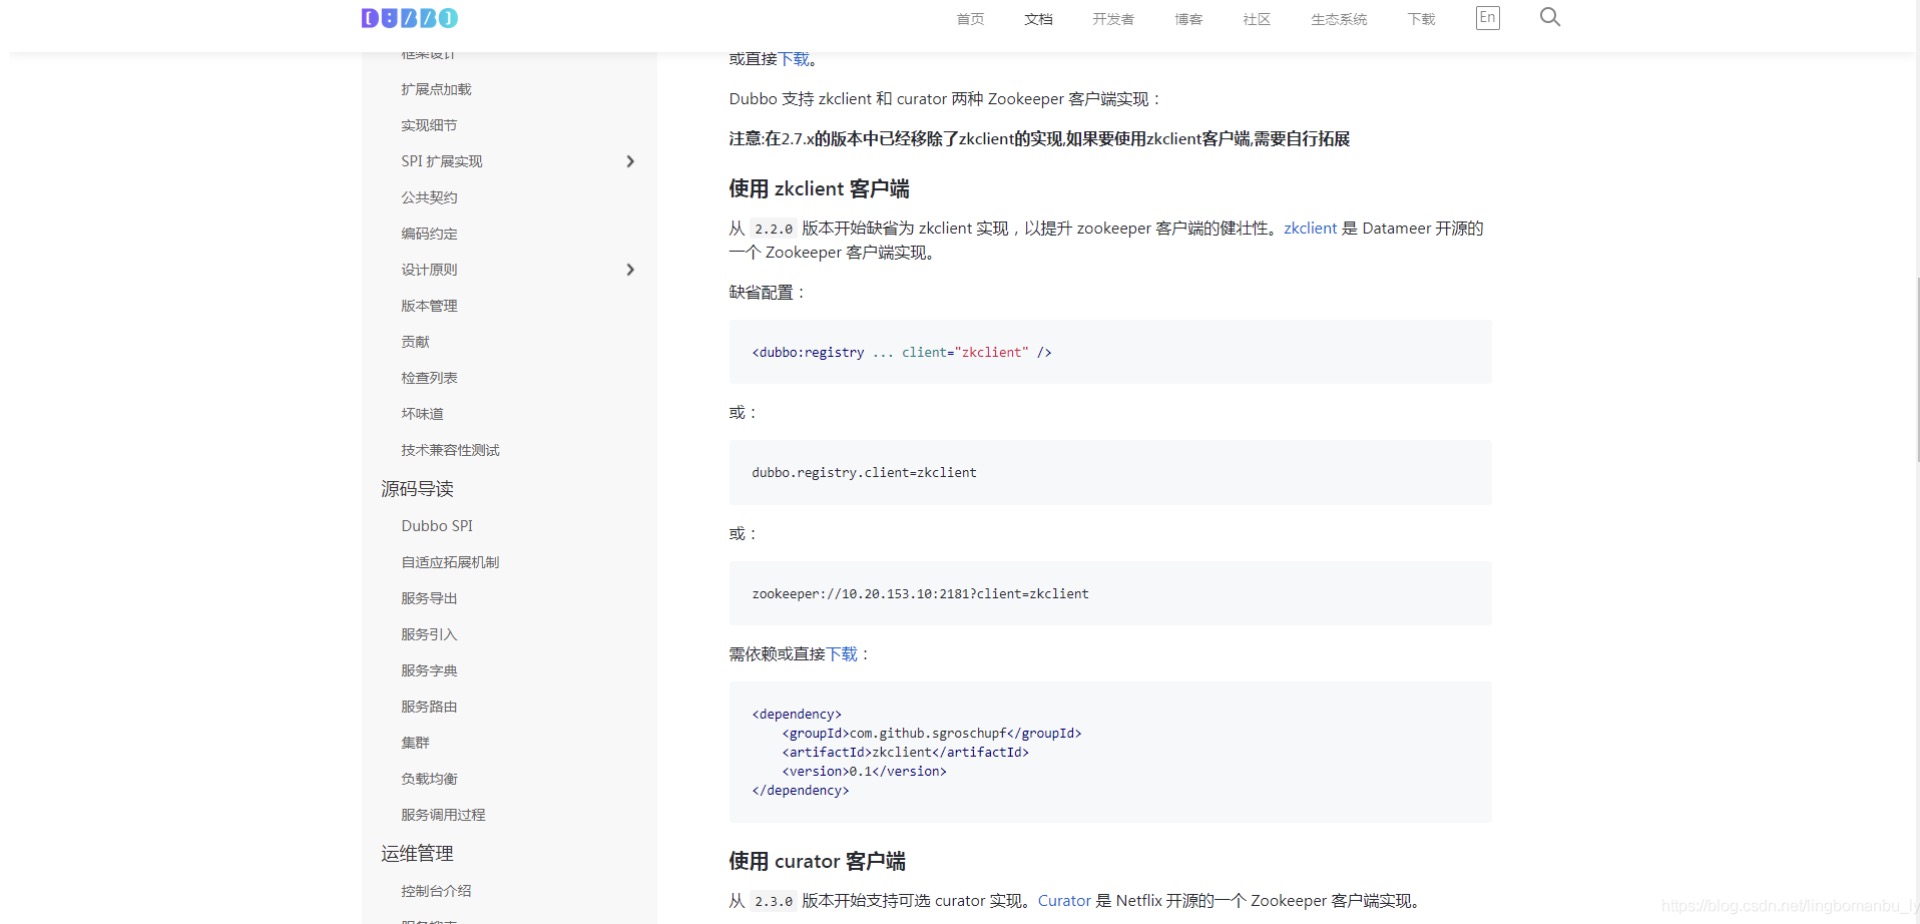Open the Curator hyperlink
1920x924 pixels.
pos(1064,900)
